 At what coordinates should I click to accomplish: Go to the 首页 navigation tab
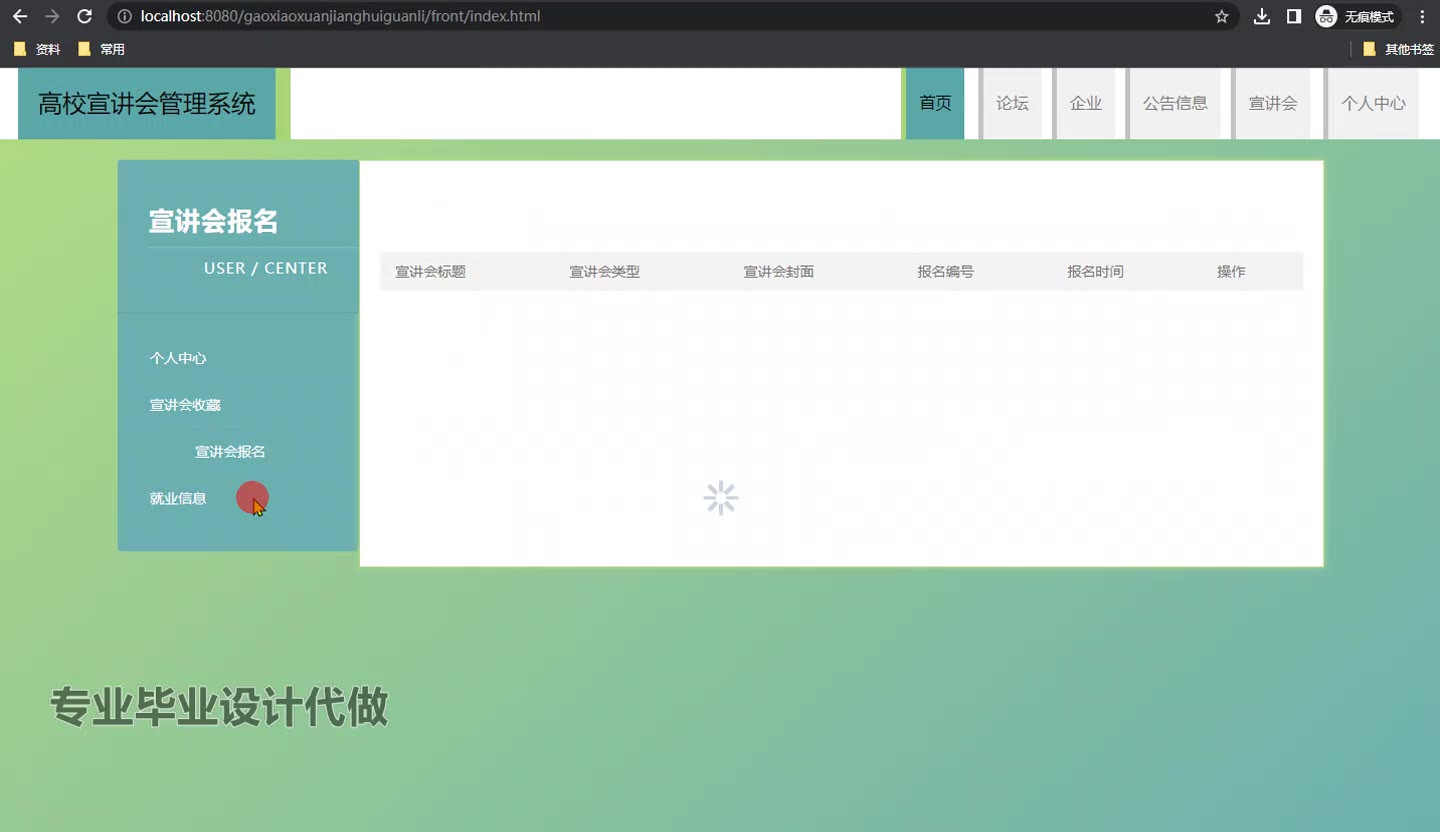click(935, 103)
